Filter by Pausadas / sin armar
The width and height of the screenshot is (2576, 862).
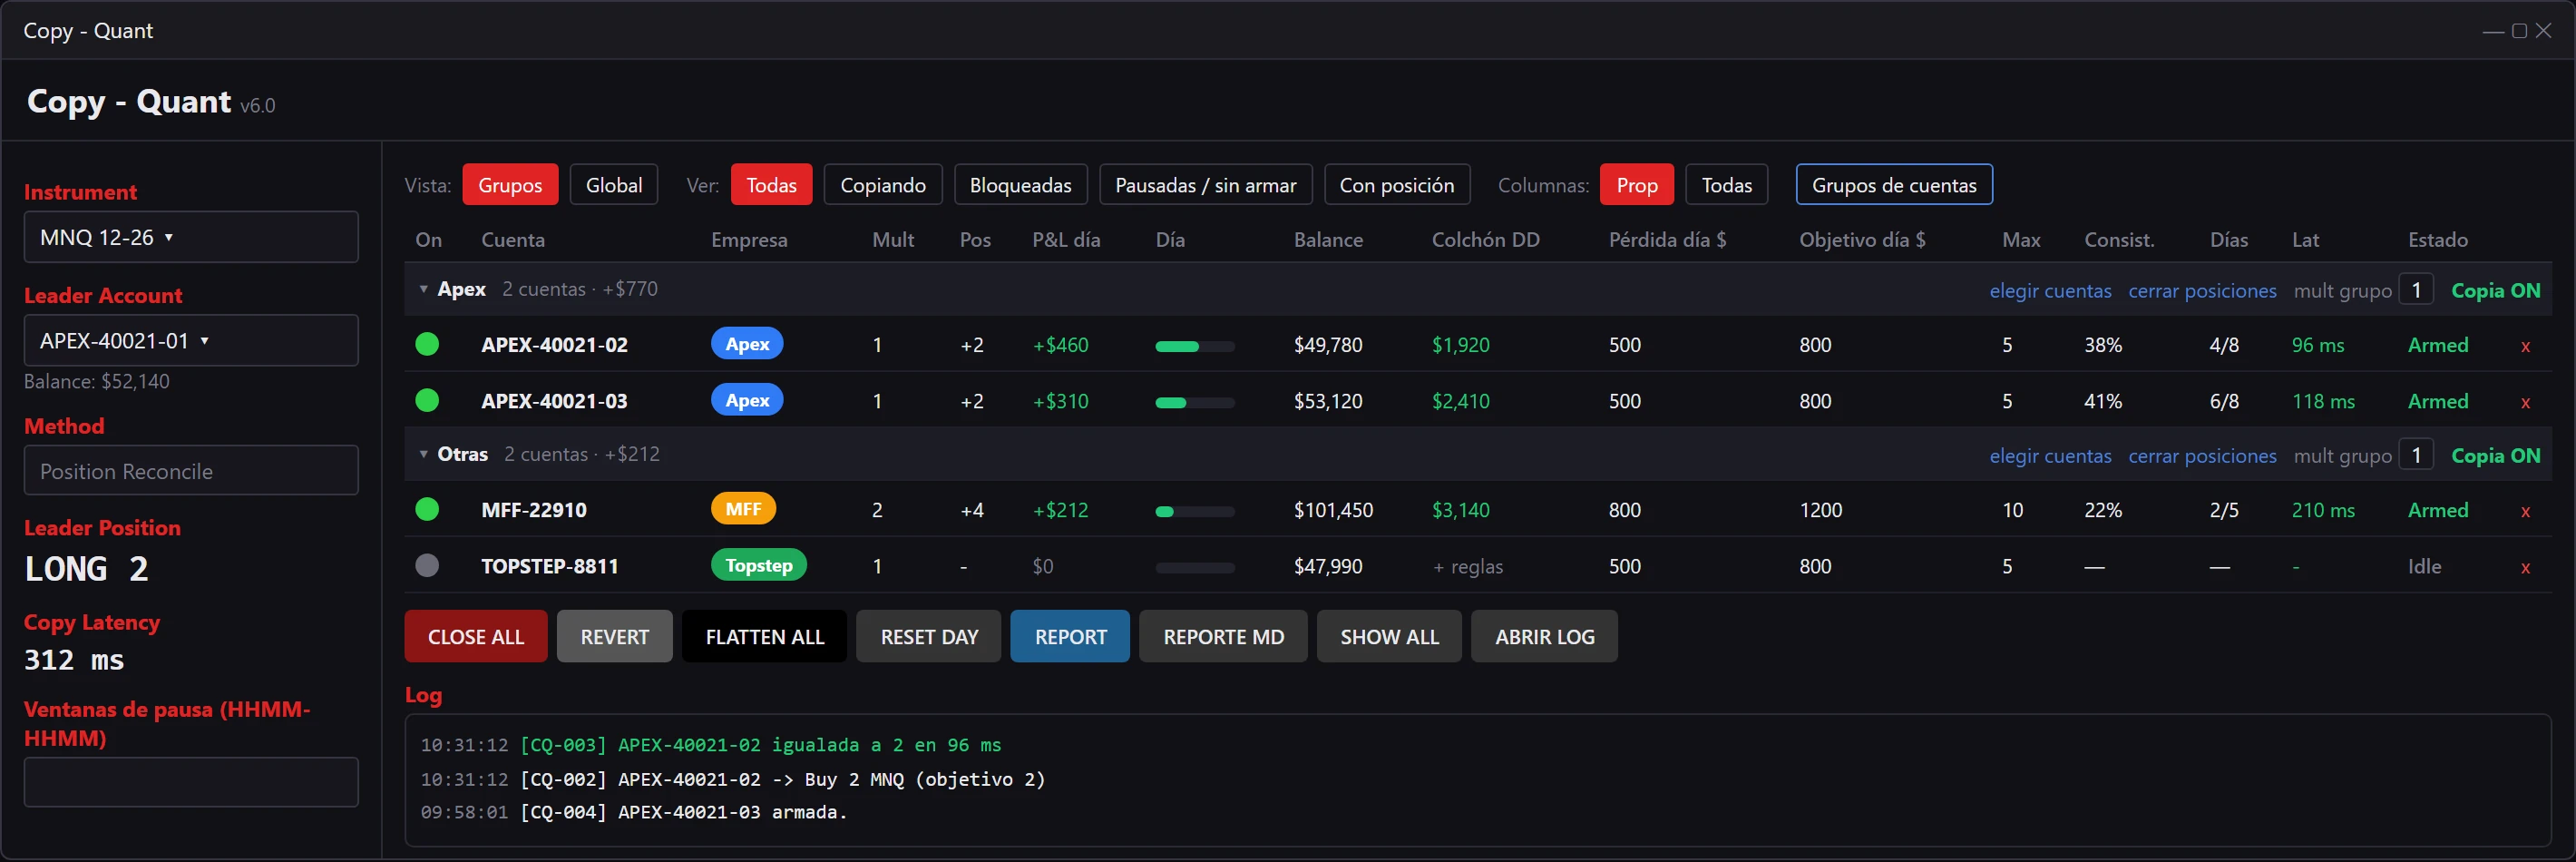point(1206,184)
